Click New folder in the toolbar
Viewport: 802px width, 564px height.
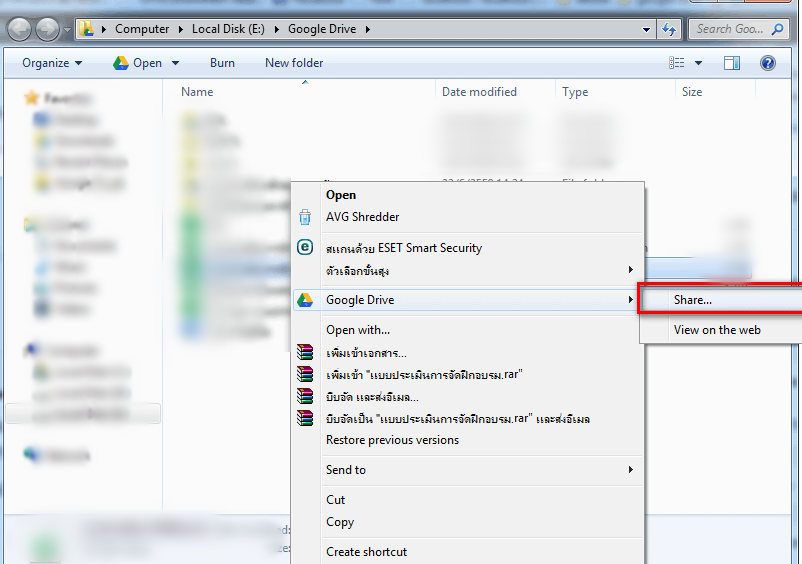[294, 63]
